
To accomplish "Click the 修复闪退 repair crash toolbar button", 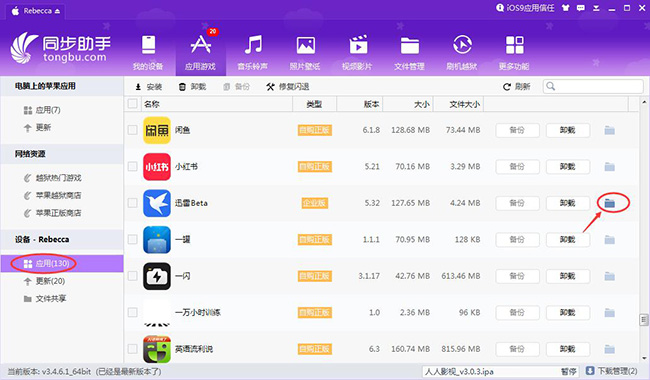I will [x=288, y=87].
